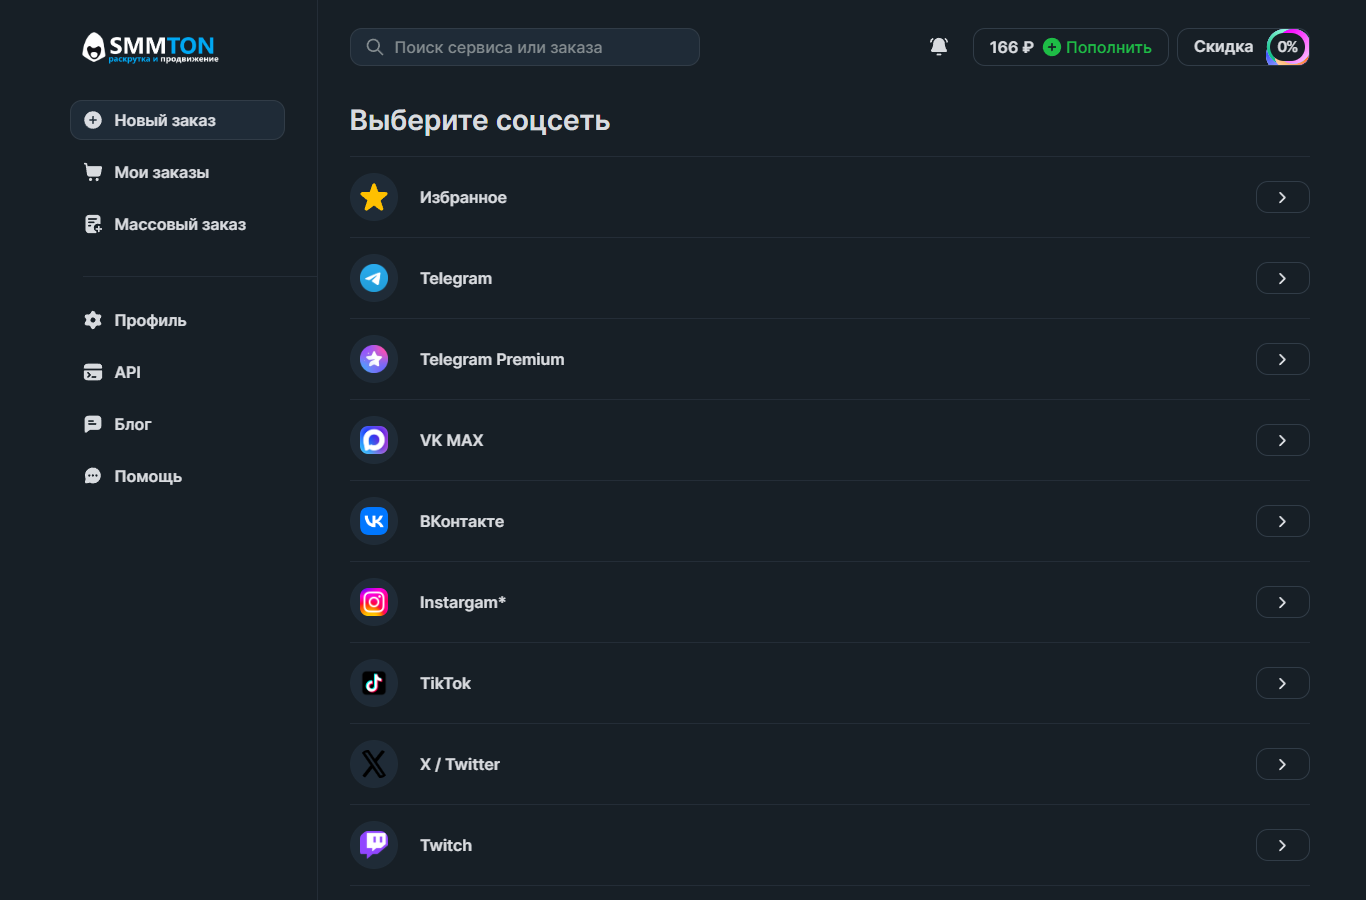
Task: Click the SMMTON logo in sidebar
Action: [x=150, y=48]
